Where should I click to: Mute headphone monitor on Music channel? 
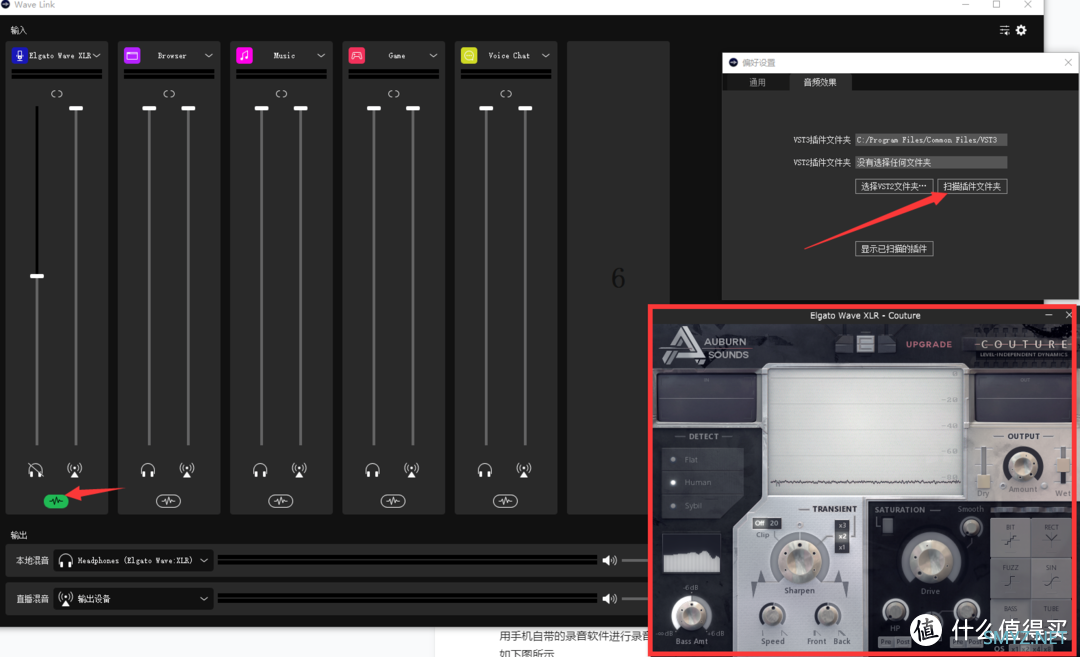coord(260,470)
